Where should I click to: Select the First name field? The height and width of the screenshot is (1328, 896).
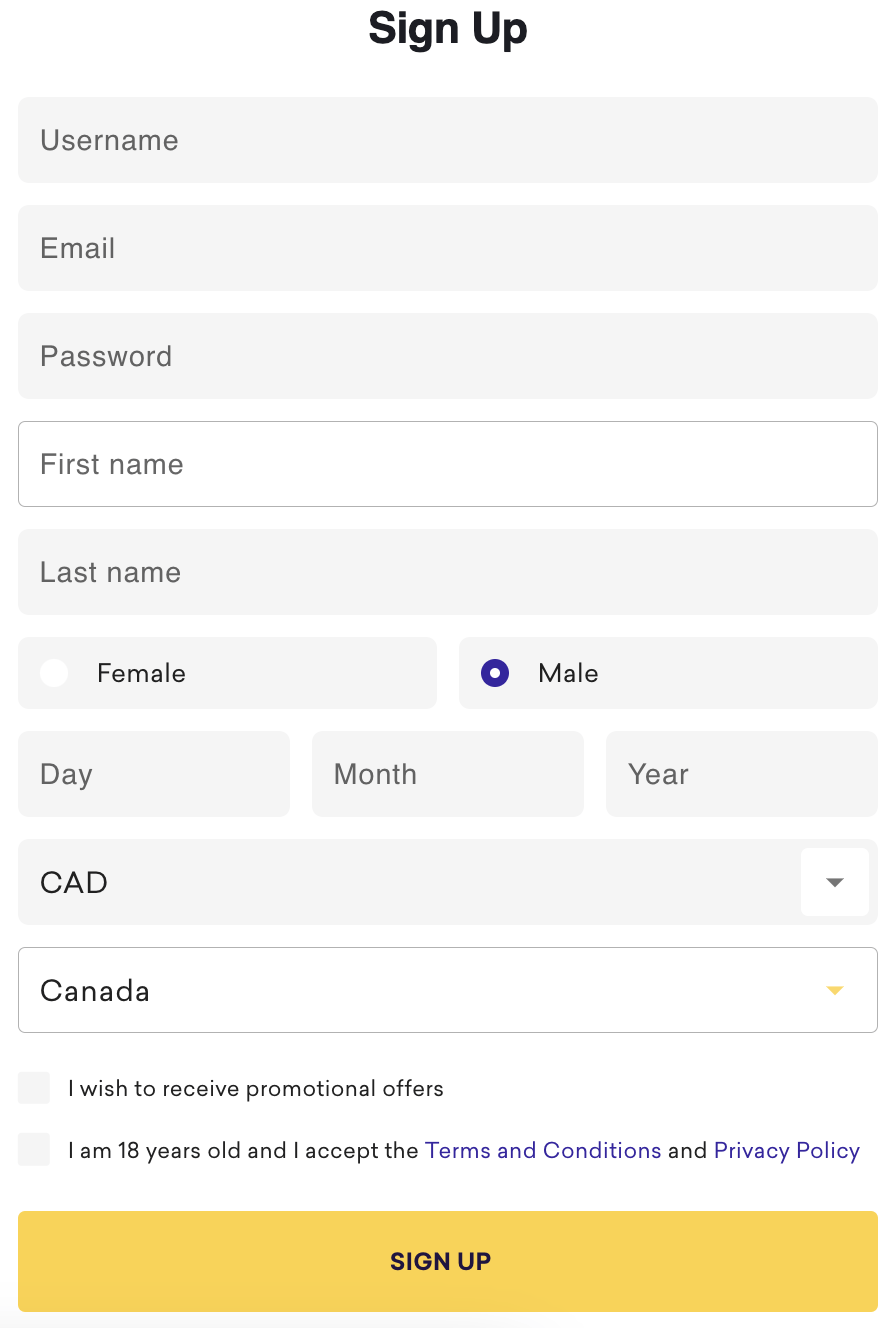click(x=447, y=464)
